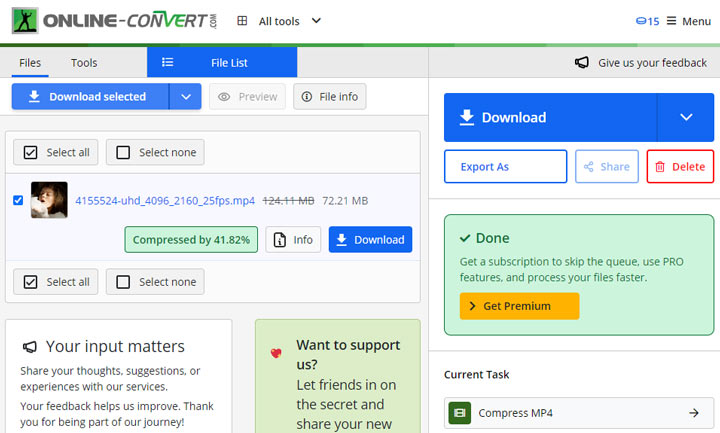This screenshot has width=720, height=433.
Task: Click the red Delete button
Action: click(680, 167)
